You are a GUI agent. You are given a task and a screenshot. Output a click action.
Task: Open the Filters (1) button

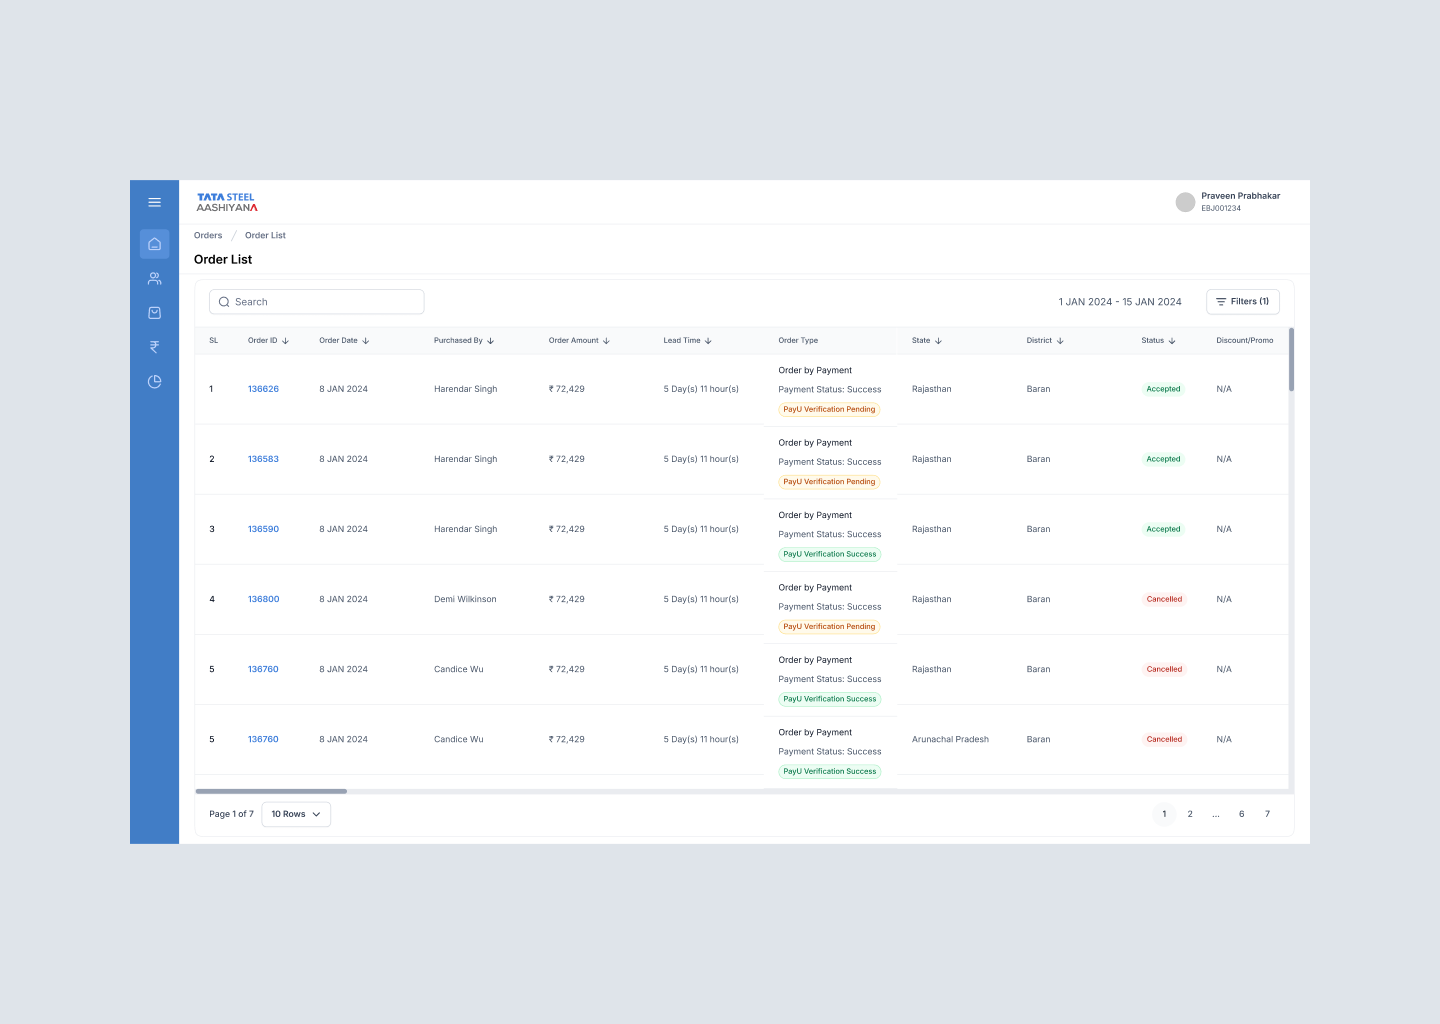[1242, 302]
